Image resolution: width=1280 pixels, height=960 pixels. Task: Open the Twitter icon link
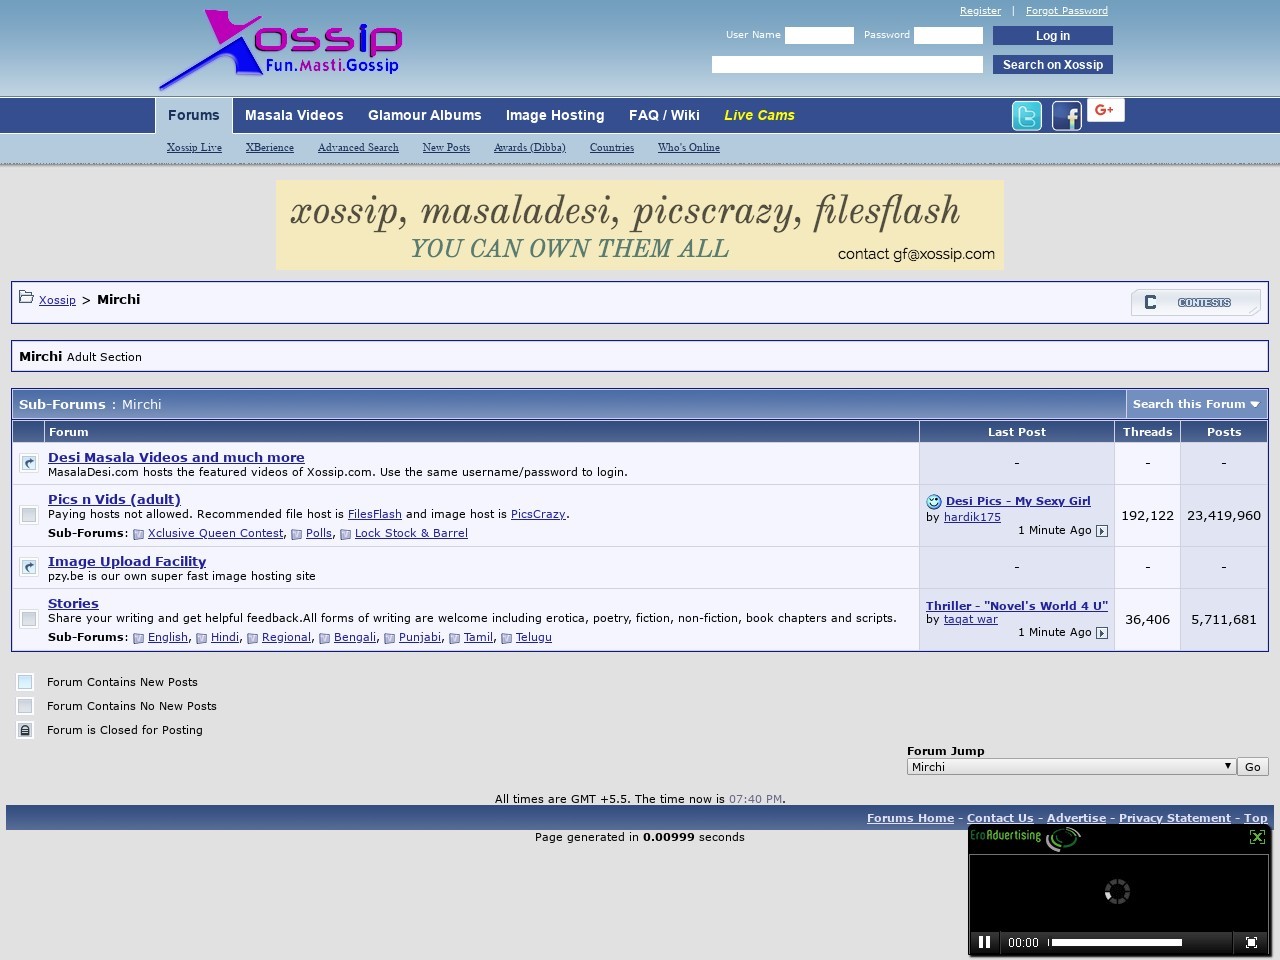(1026, 116)
